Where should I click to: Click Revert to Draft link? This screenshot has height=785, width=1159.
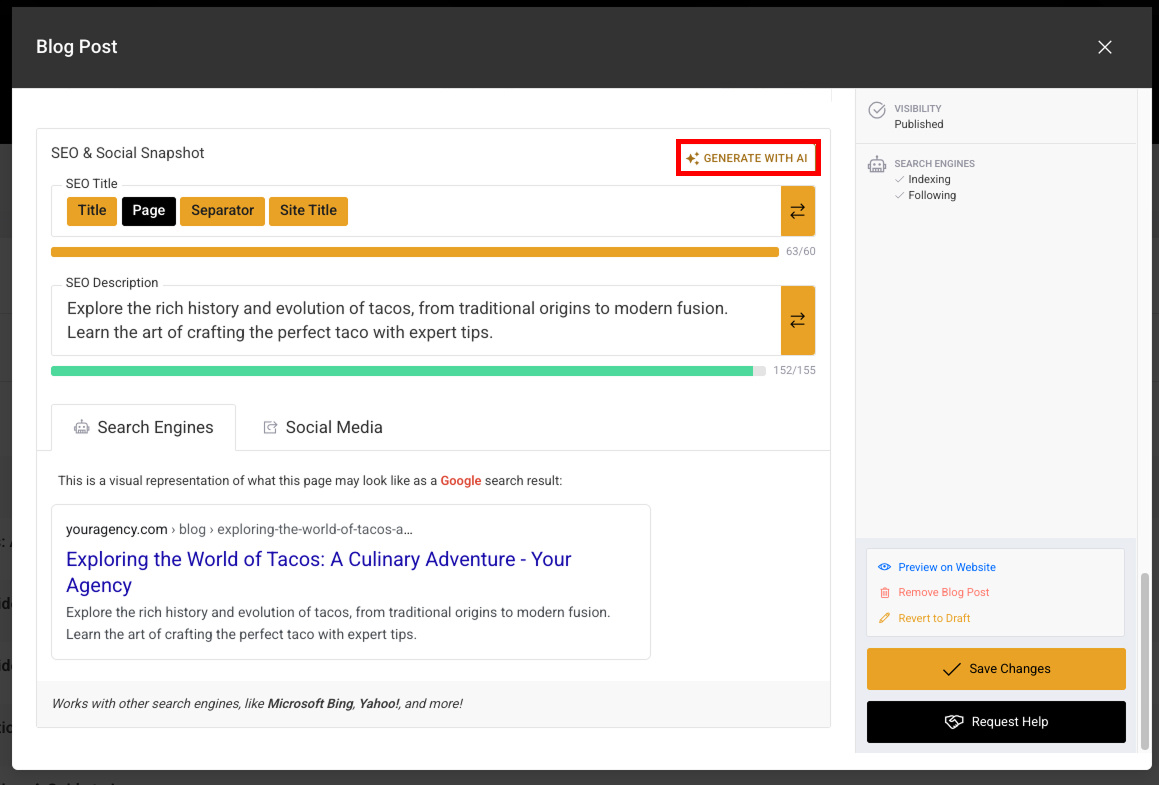pyautogui.click(x=934, y=618)
